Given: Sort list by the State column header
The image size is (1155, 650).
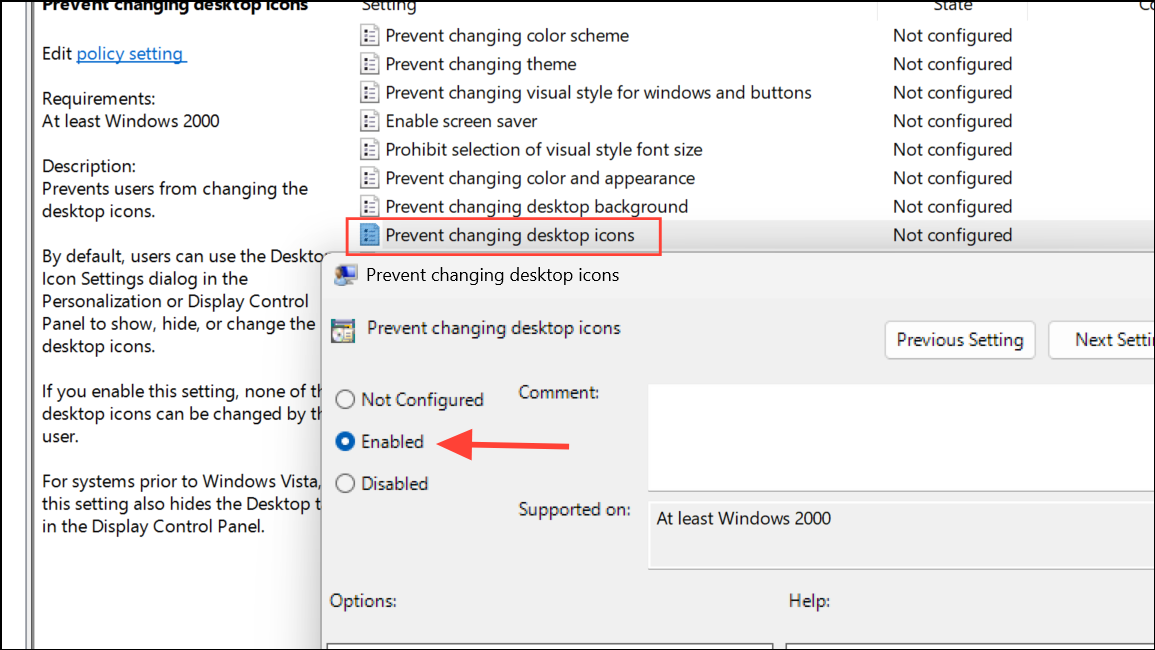Looking at the screenshot, I should point(952,7).
